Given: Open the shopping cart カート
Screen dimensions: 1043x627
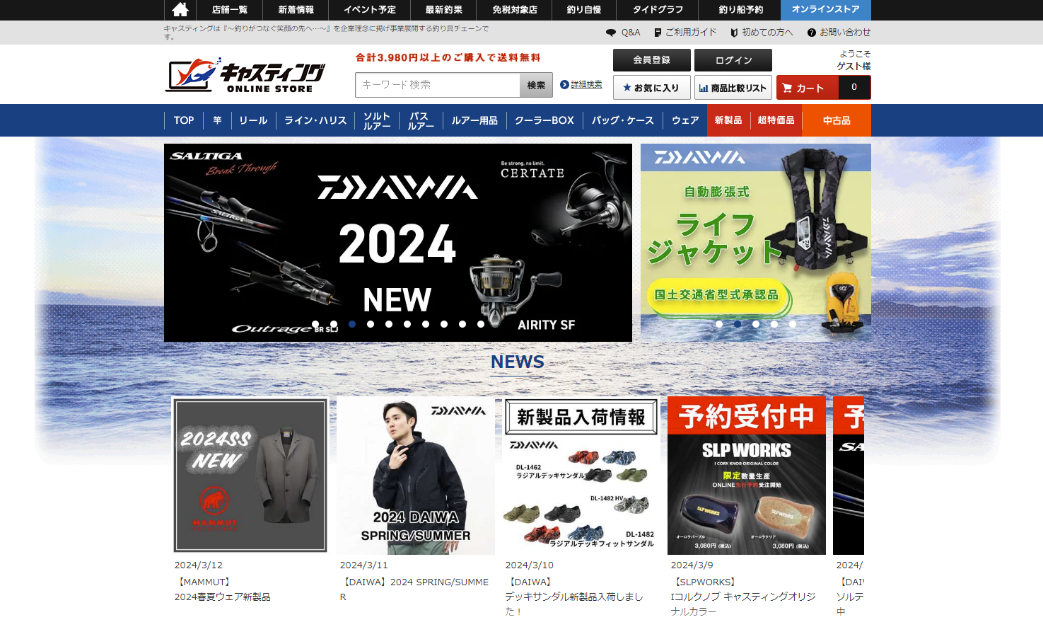Looking at the screenshot, I should [x=822, y=88].
